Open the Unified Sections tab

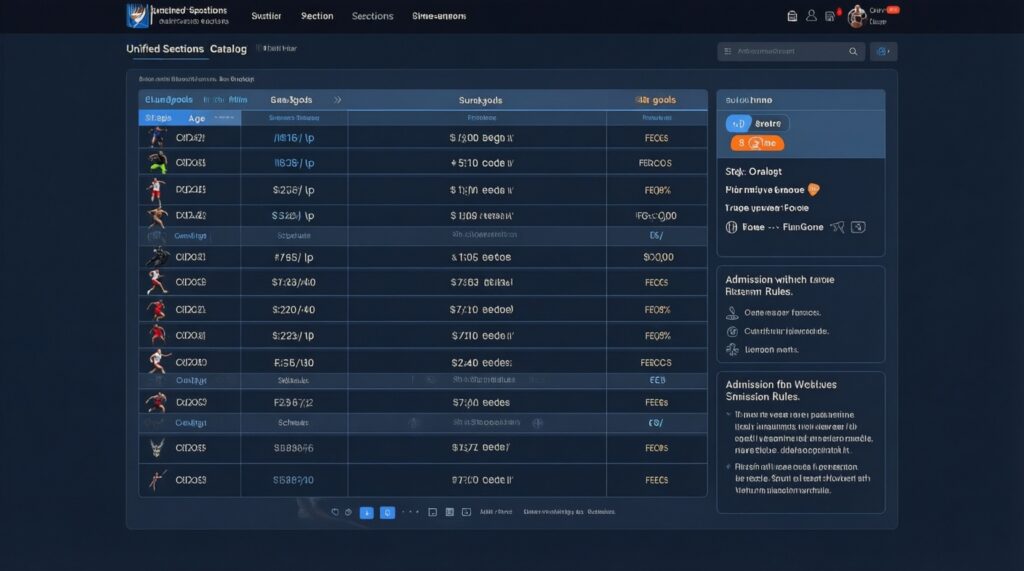coord(165,48)
